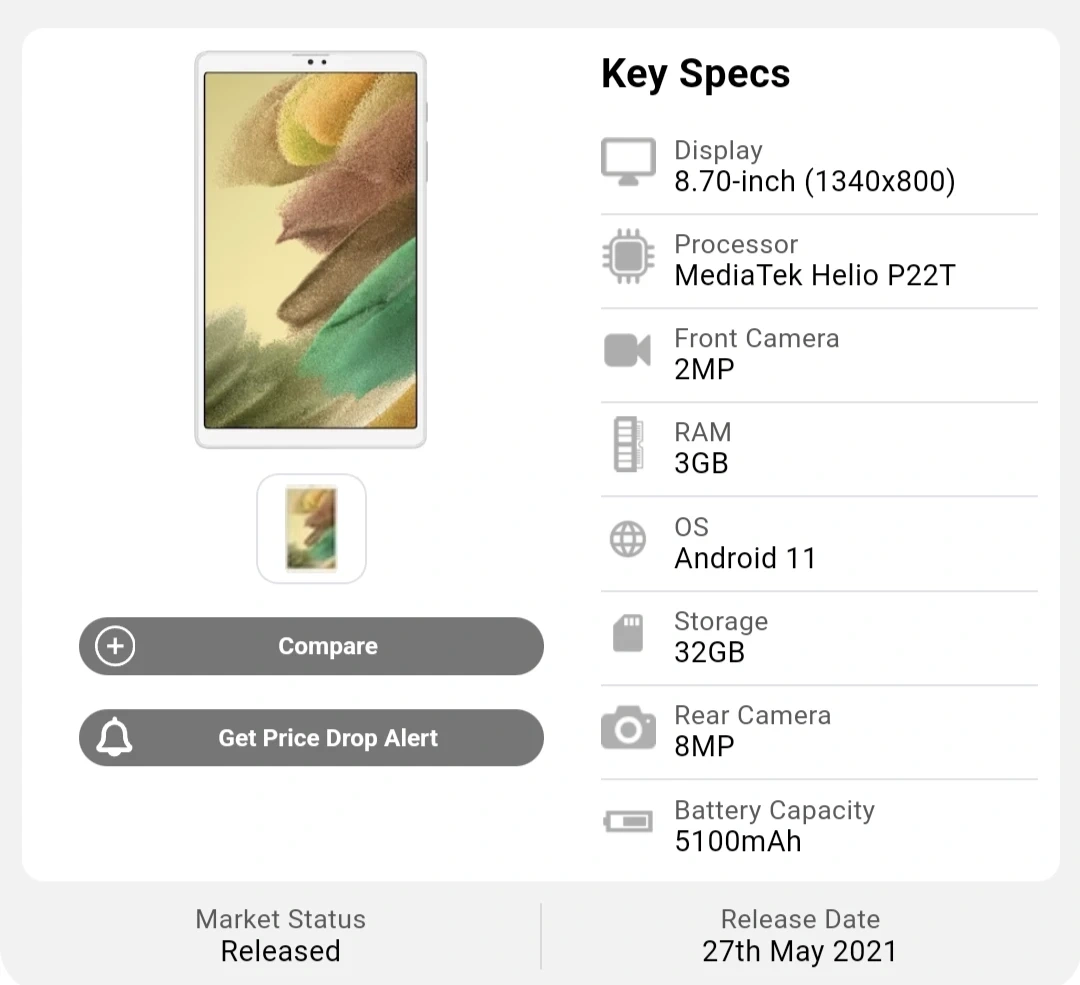Click the plus icon on Compare
Image resolution: width=1080 pixels, height=985 pixels.
(115, 646)
